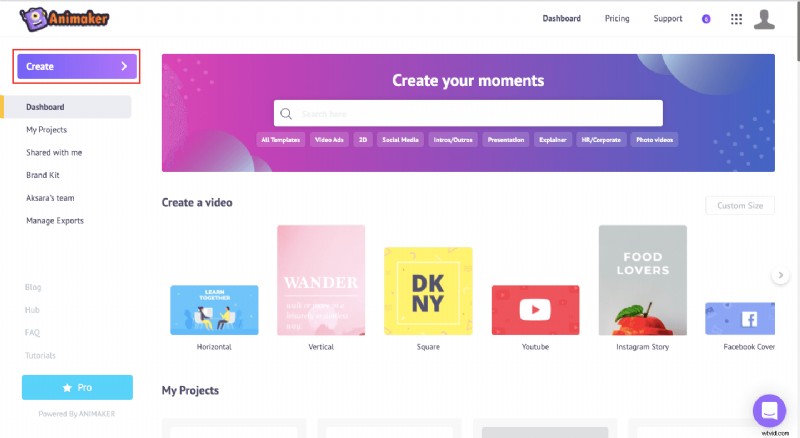This screenshot has height=438, width=800.
Task: Filter by Video Ads tag
Action: pos(329,140)
